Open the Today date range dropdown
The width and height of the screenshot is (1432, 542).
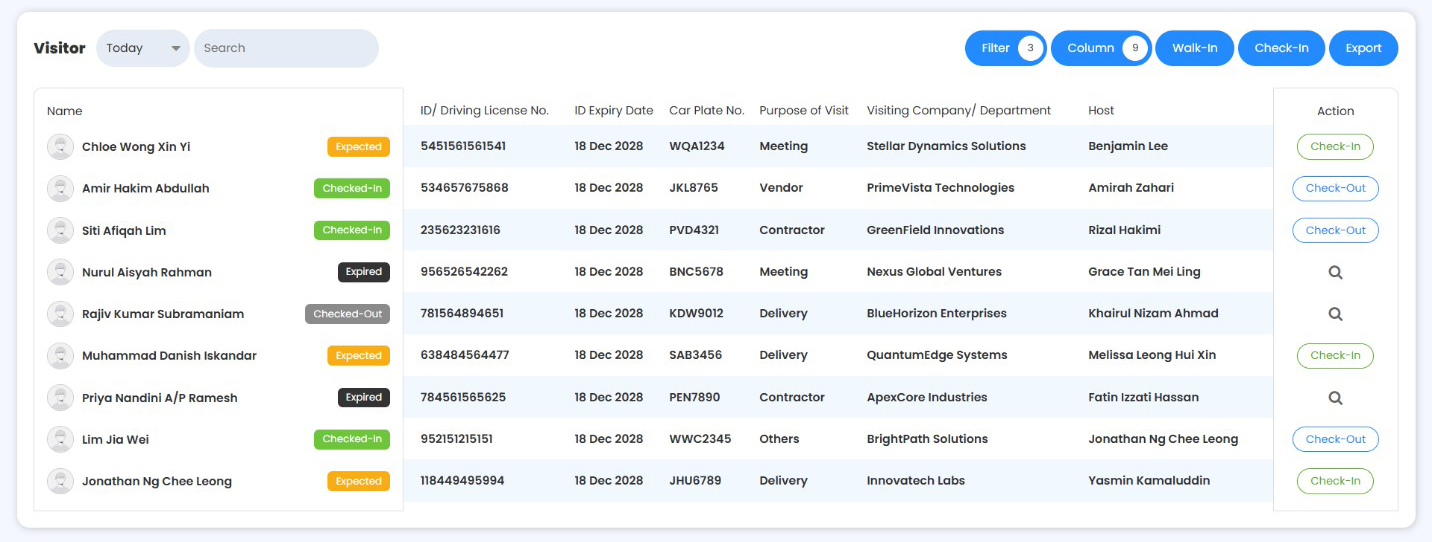pyautogui.click(x=143, y=48)
